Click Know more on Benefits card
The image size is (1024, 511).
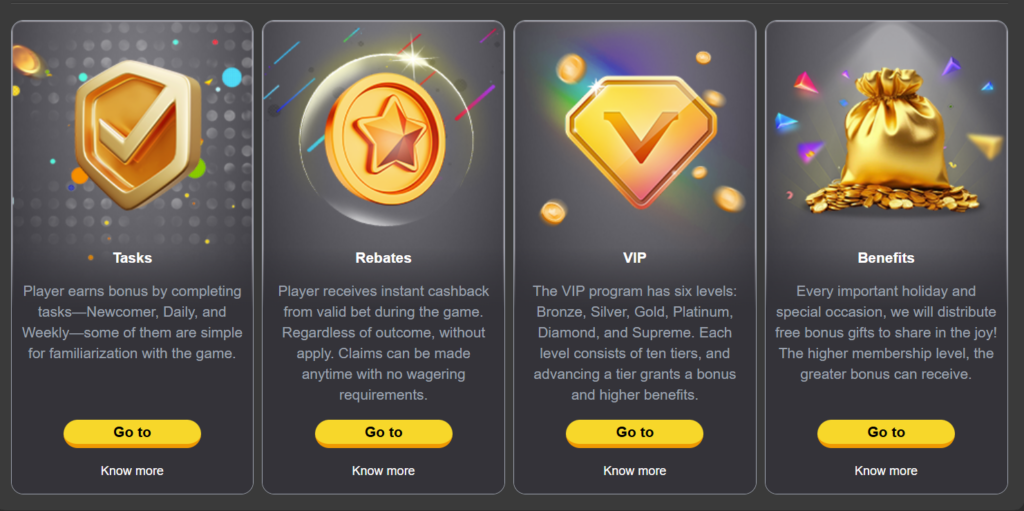886,470
